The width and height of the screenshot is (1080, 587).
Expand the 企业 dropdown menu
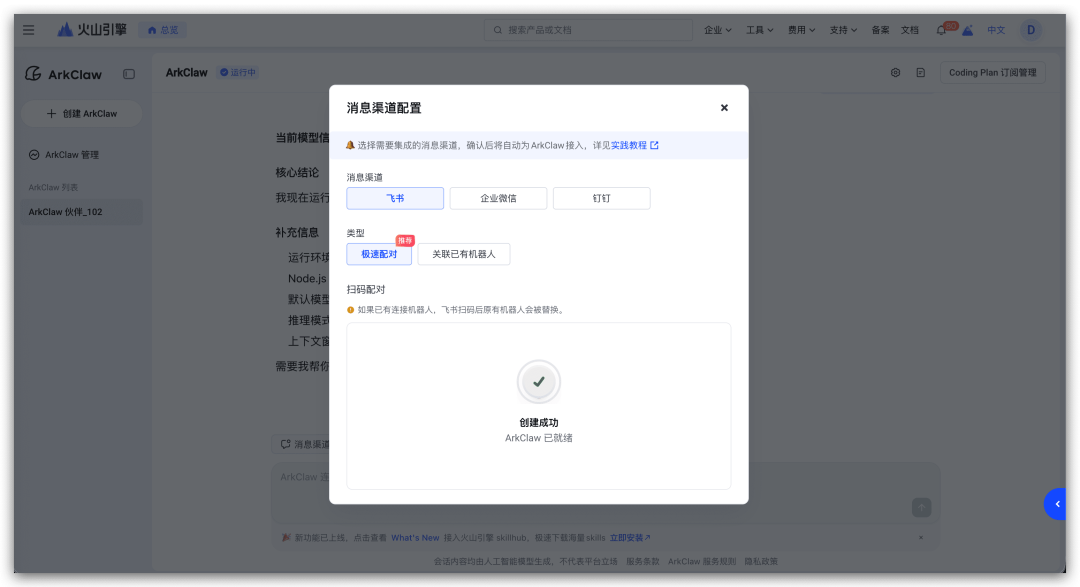[x=718, y=30]
